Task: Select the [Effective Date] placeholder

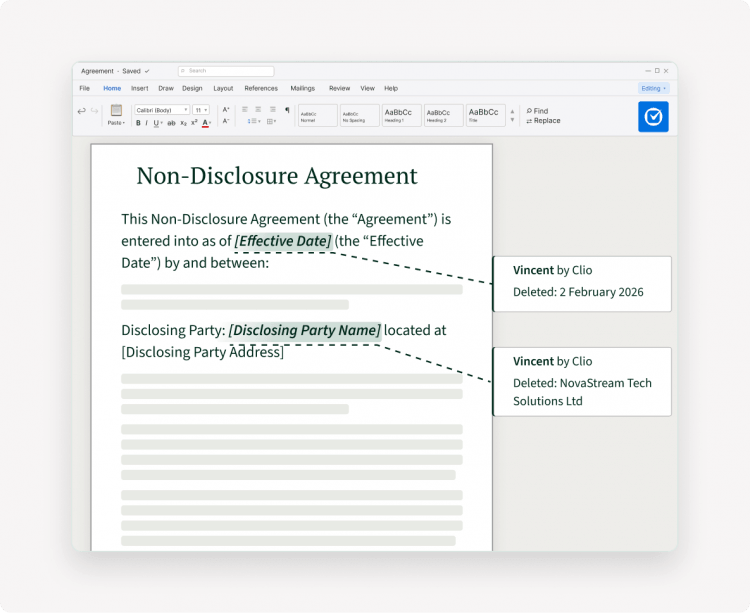Action: 283,241
